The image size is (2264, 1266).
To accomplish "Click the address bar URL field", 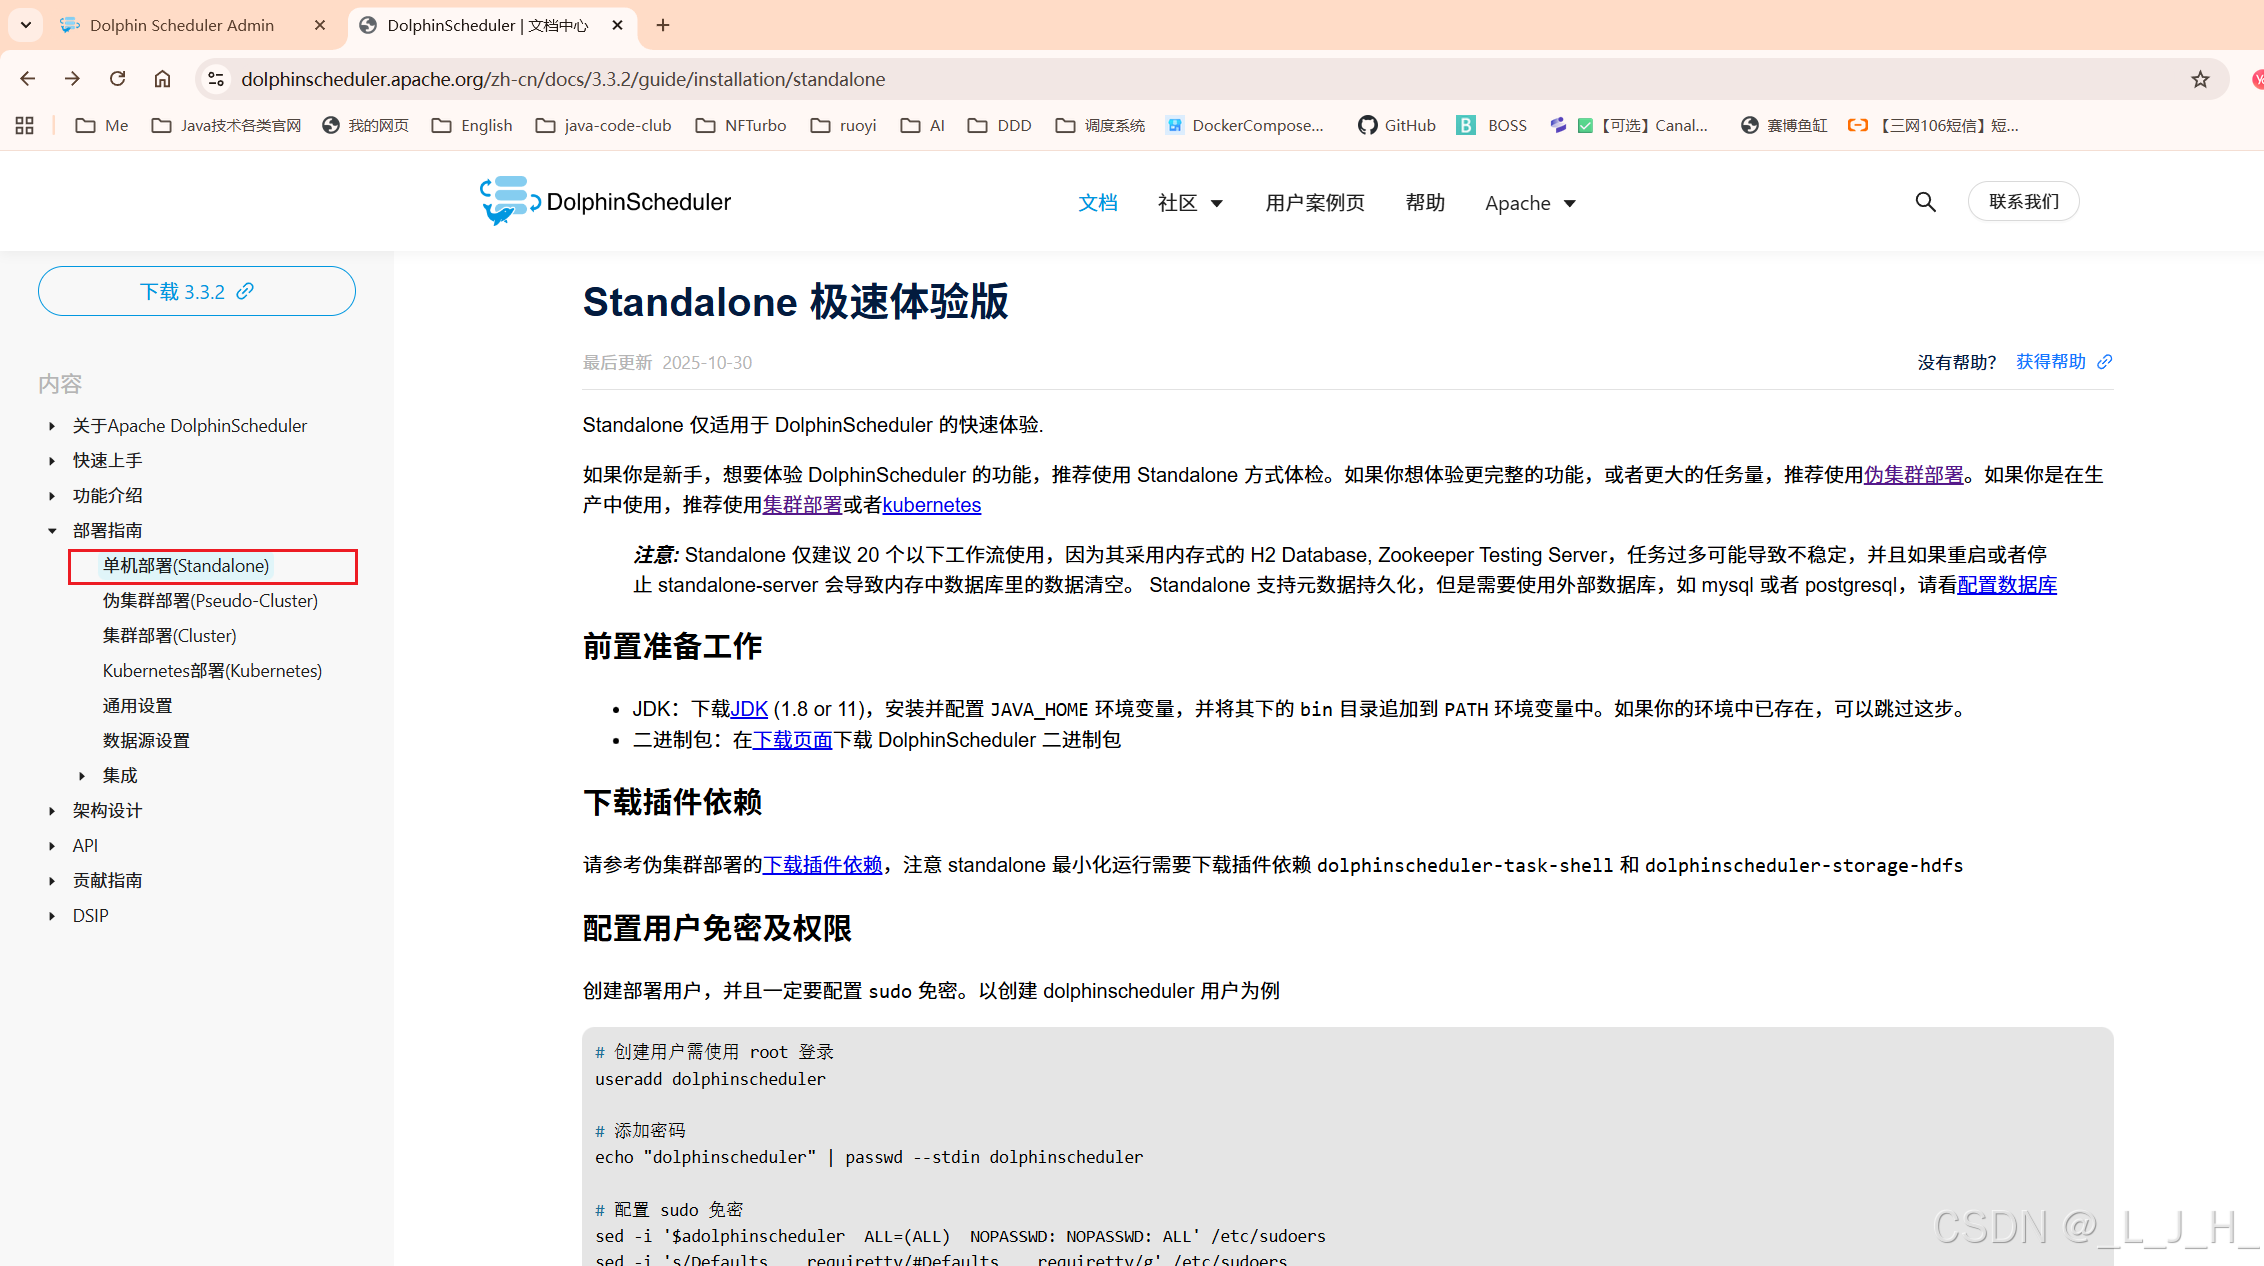I will (1000, 79).
